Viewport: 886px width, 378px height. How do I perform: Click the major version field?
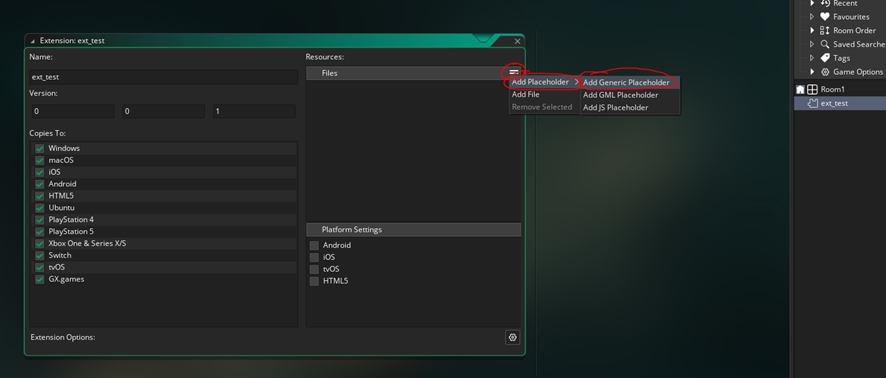pyautogui.click(x=72, y=112)
